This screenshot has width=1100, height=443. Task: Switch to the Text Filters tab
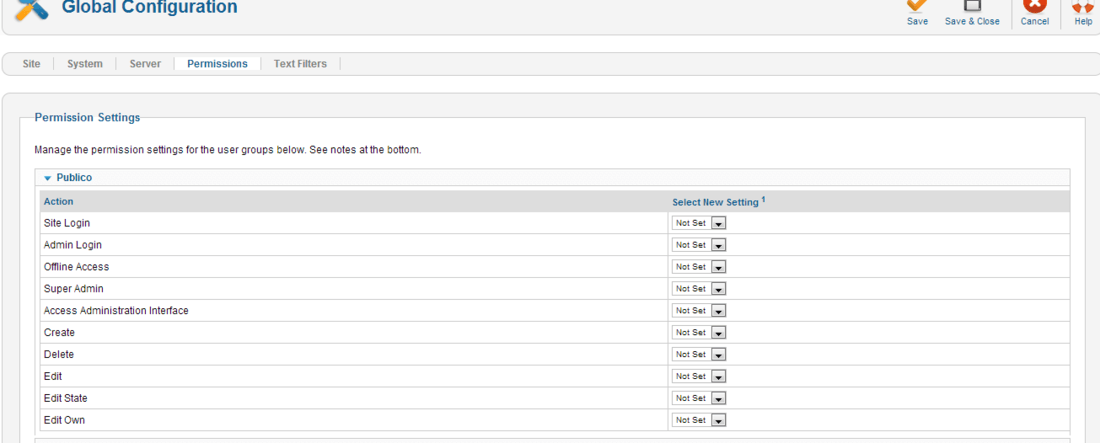pos(300,64)
